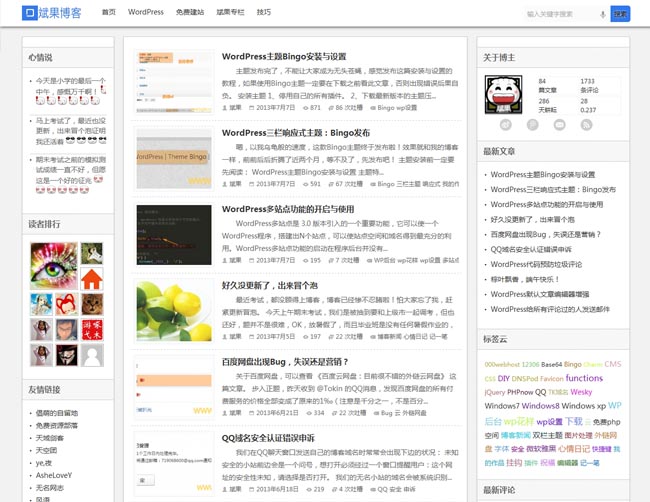This screenshot has width=650, height=502.
Task: Select the PHPnow tag in the tag cloud
Action: pos(520,392)
